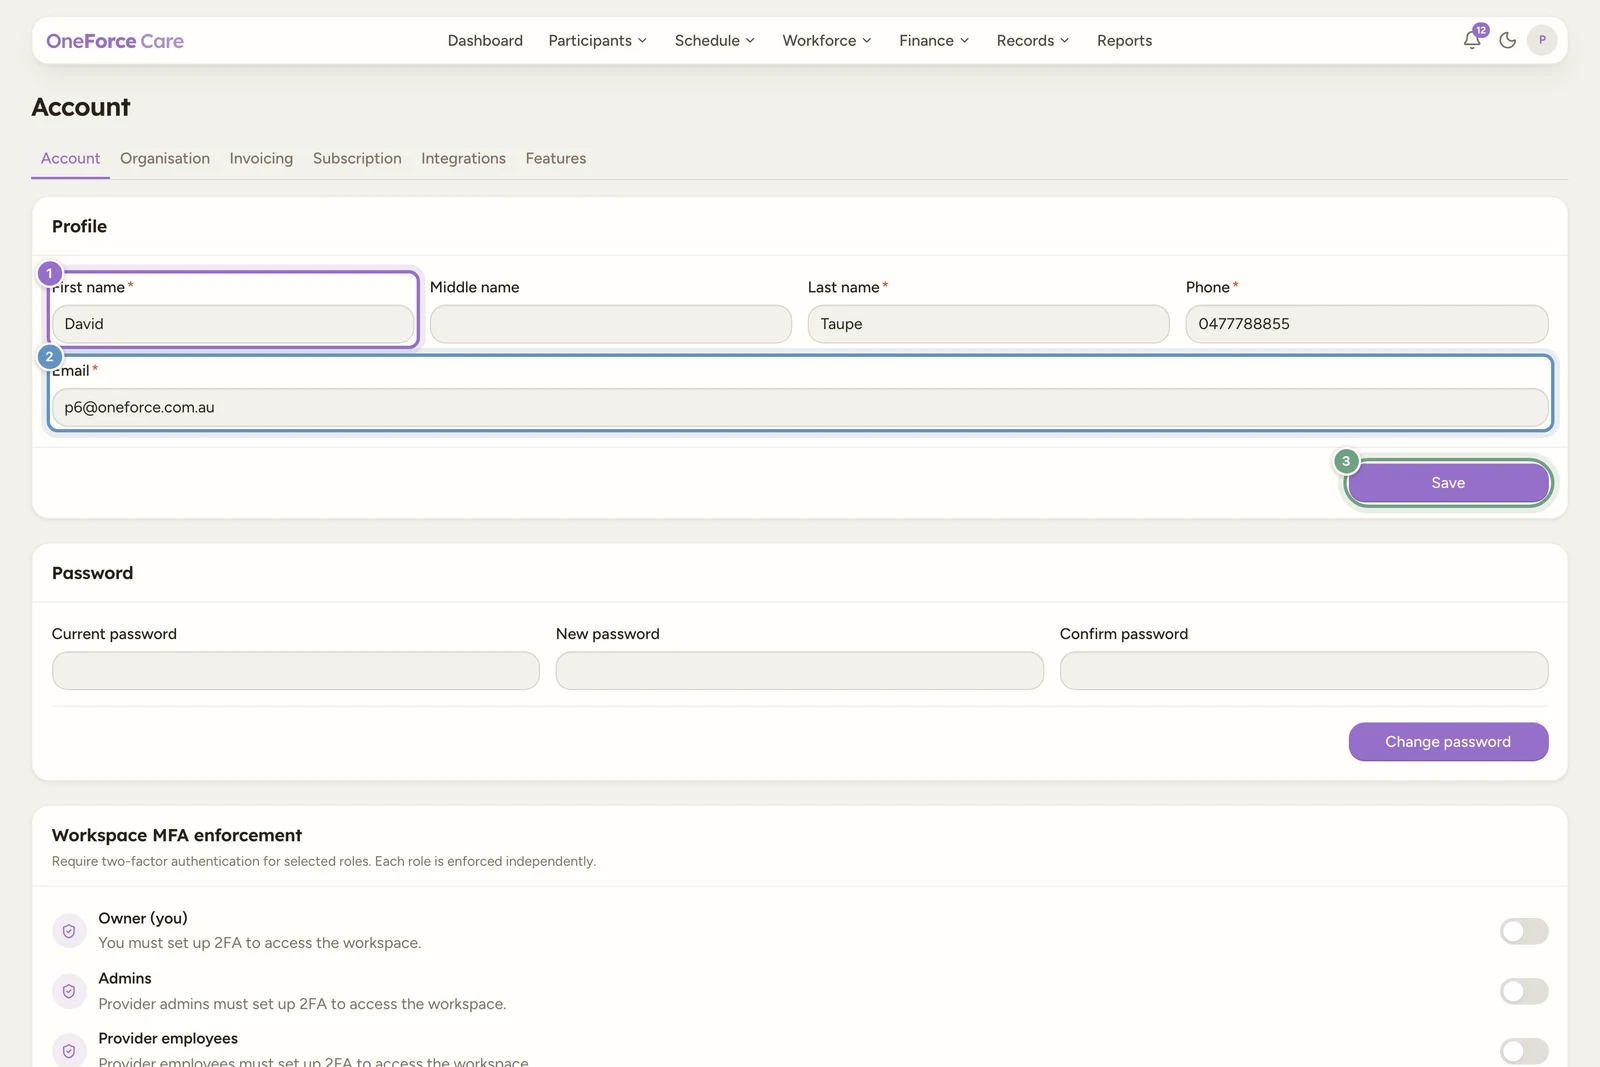Switch to the Invoicing tab
This screenshot has height=1067, width=1600.
pyautogui.click(x=261, y=158)
